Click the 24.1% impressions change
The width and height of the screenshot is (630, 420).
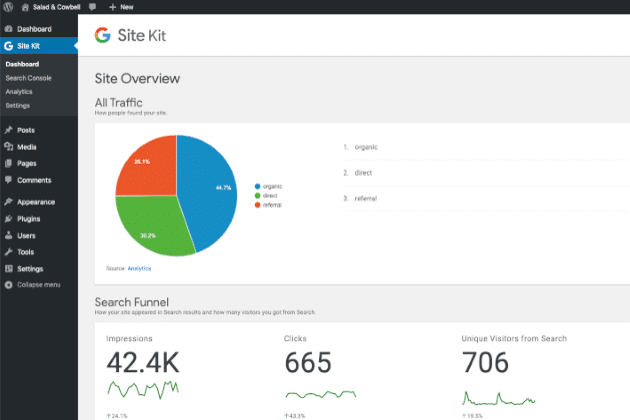[x=117, y=416]
